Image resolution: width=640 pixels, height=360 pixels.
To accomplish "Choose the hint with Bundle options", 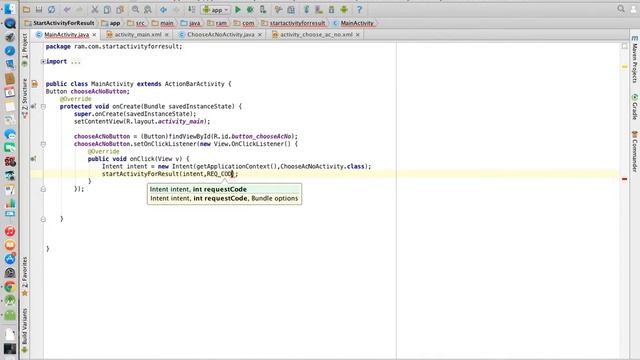I will [224, 198].
